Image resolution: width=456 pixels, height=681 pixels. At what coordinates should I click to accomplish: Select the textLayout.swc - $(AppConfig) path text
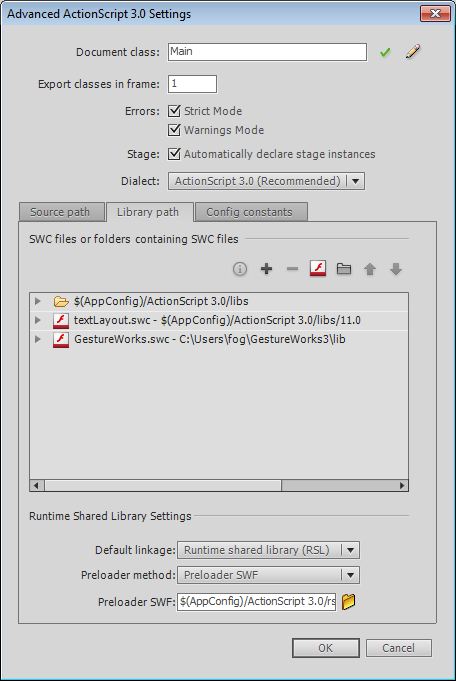coord(217,321)
